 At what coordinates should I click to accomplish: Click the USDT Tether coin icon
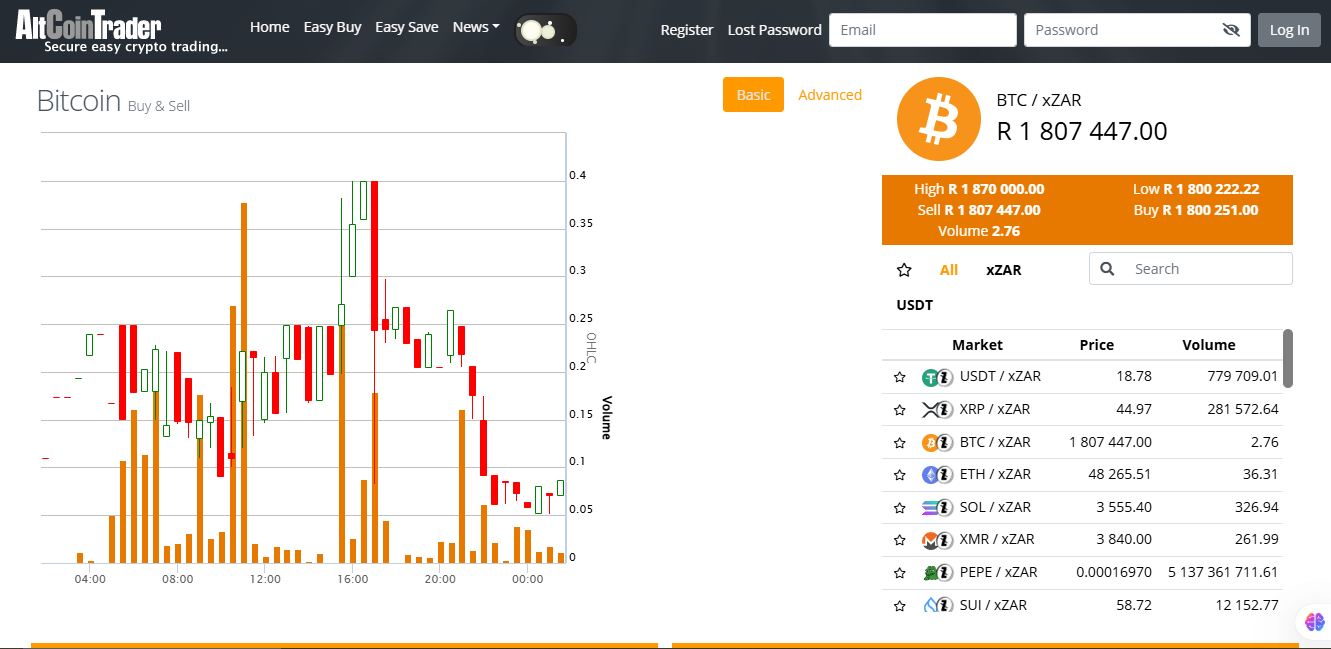click(930, 377)
